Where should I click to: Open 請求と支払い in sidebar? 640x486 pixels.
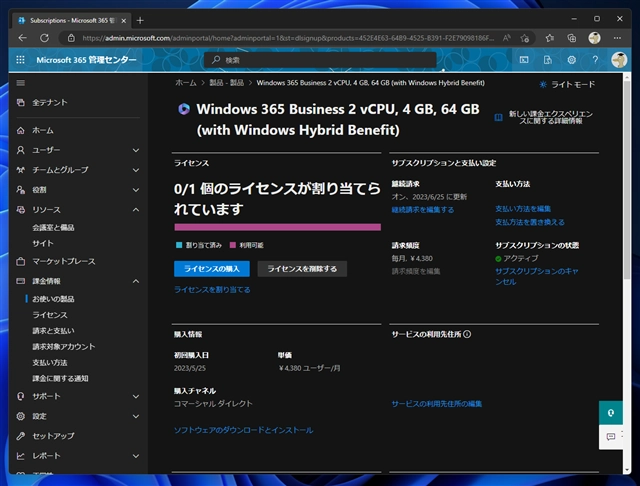pos(53,331)
